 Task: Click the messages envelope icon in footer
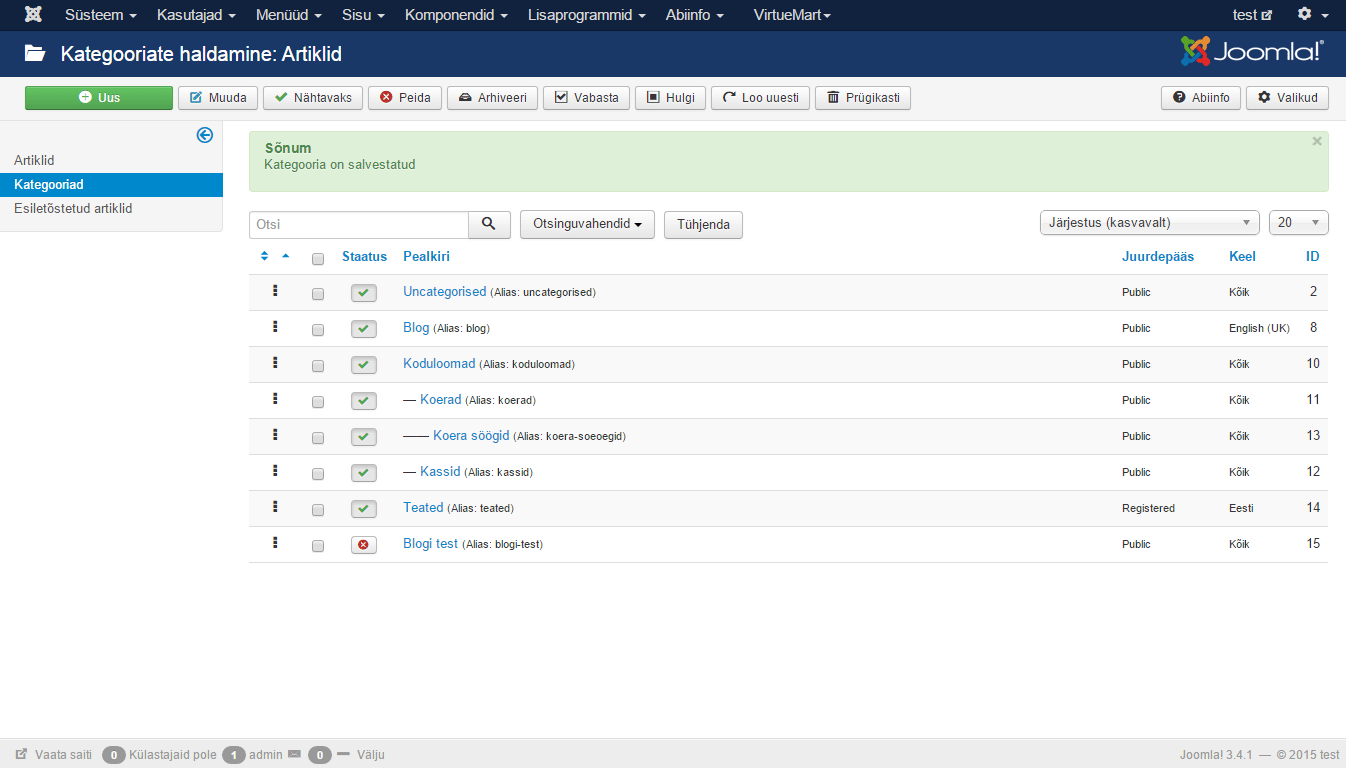point(294,755)
